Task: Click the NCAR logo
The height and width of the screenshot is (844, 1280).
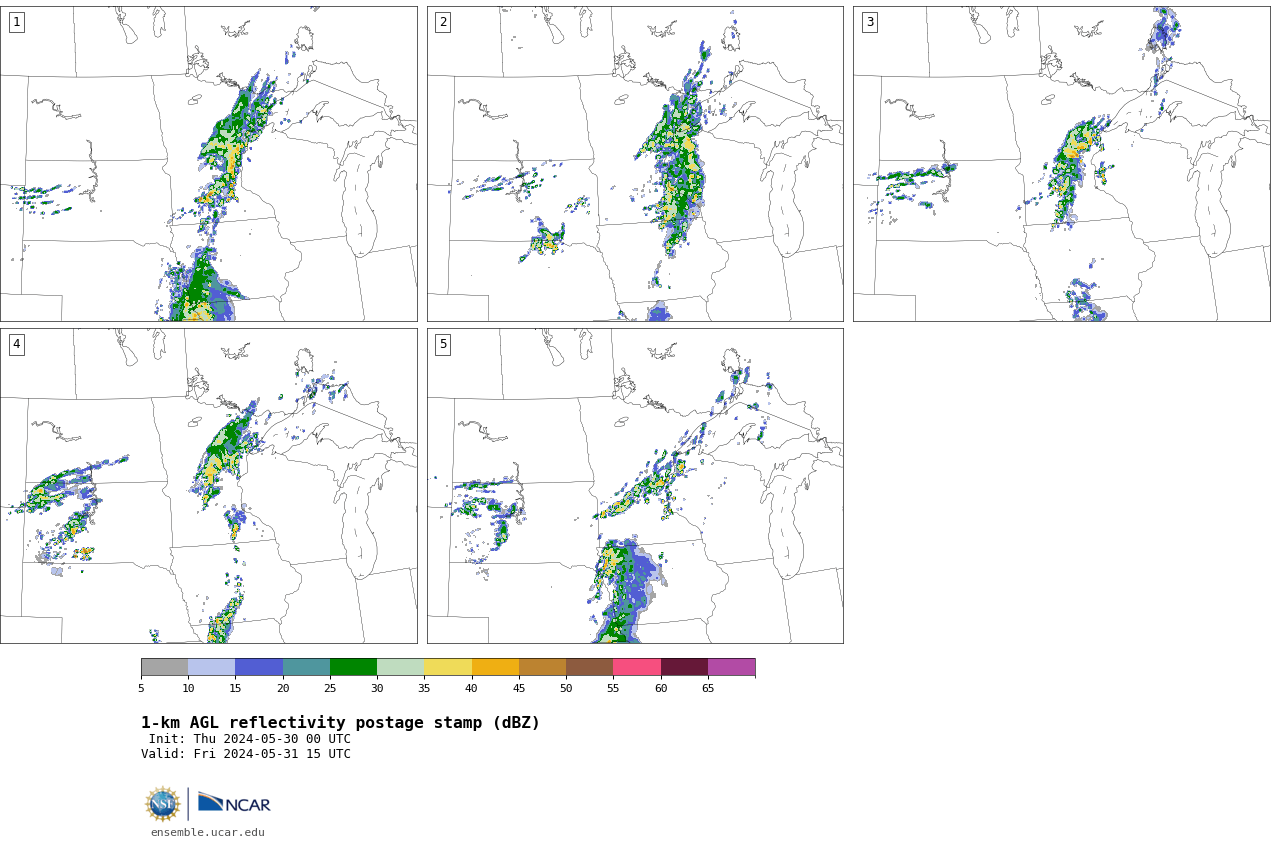Action: click(234, 803)
